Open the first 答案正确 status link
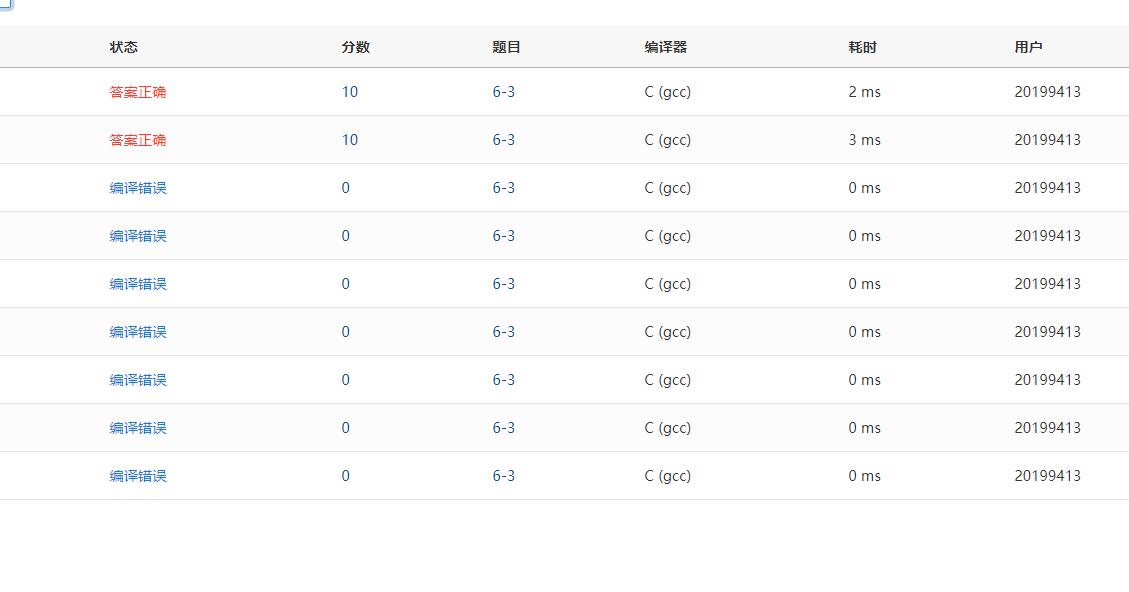The height and width of the screenshot is (592, 1129). (138, 92)
